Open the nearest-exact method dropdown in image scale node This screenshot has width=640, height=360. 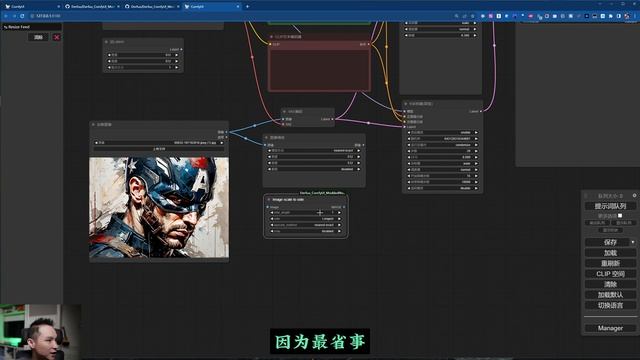[314, 151]
